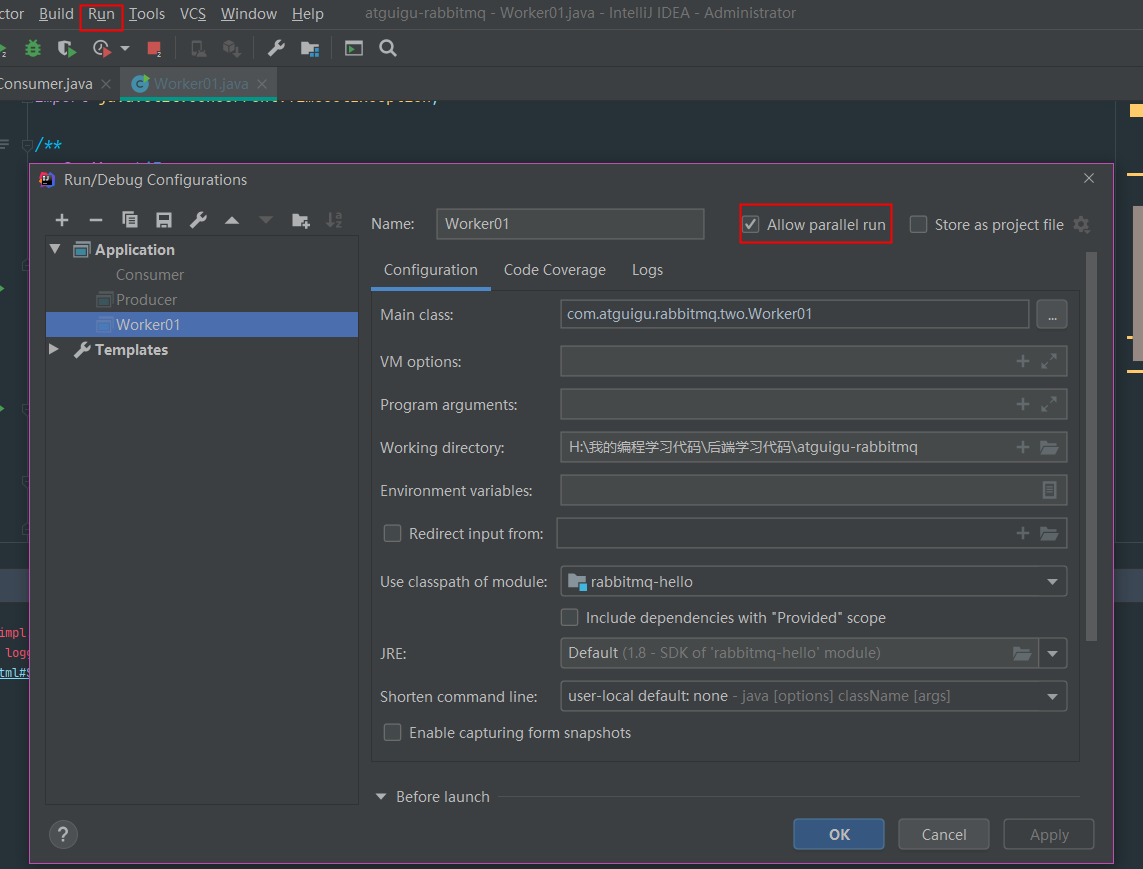Stop the running process with red square icon
This screenshot has height=869, width=1143.
(154, 49)
